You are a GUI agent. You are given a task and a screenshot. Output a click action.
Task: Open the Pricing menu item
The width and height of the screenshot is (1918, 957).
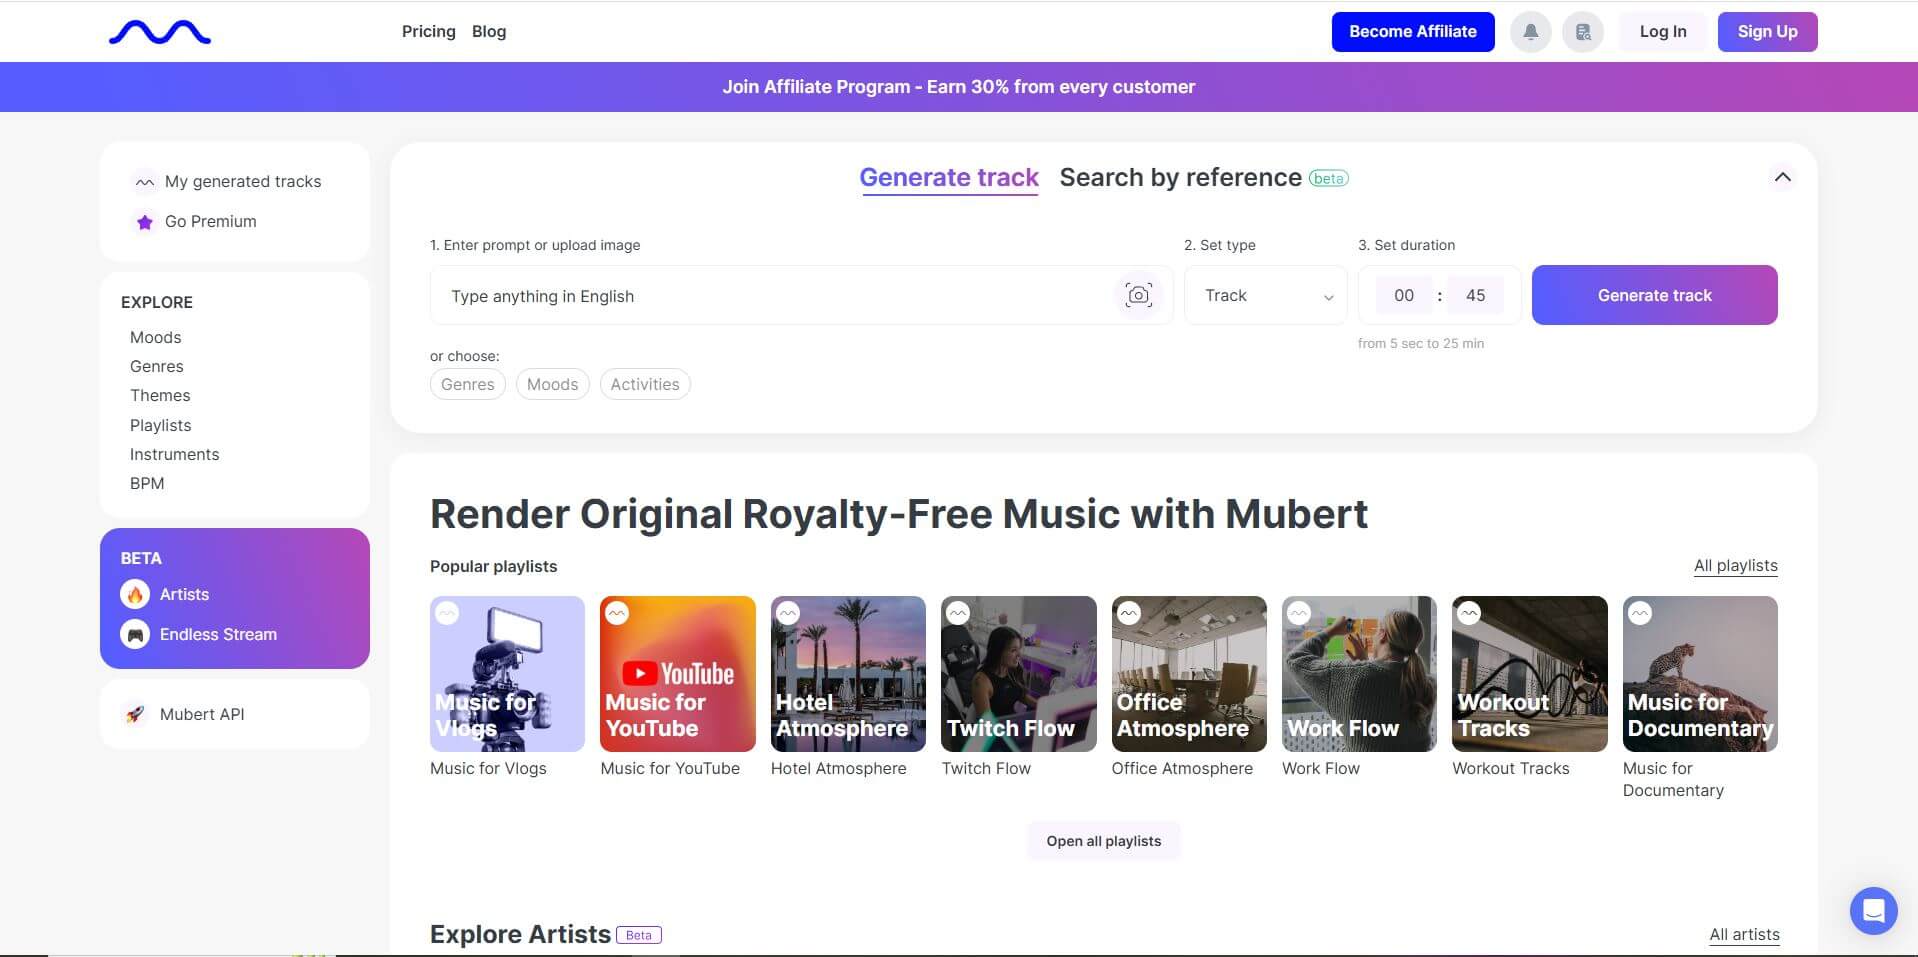click(428, 32)
